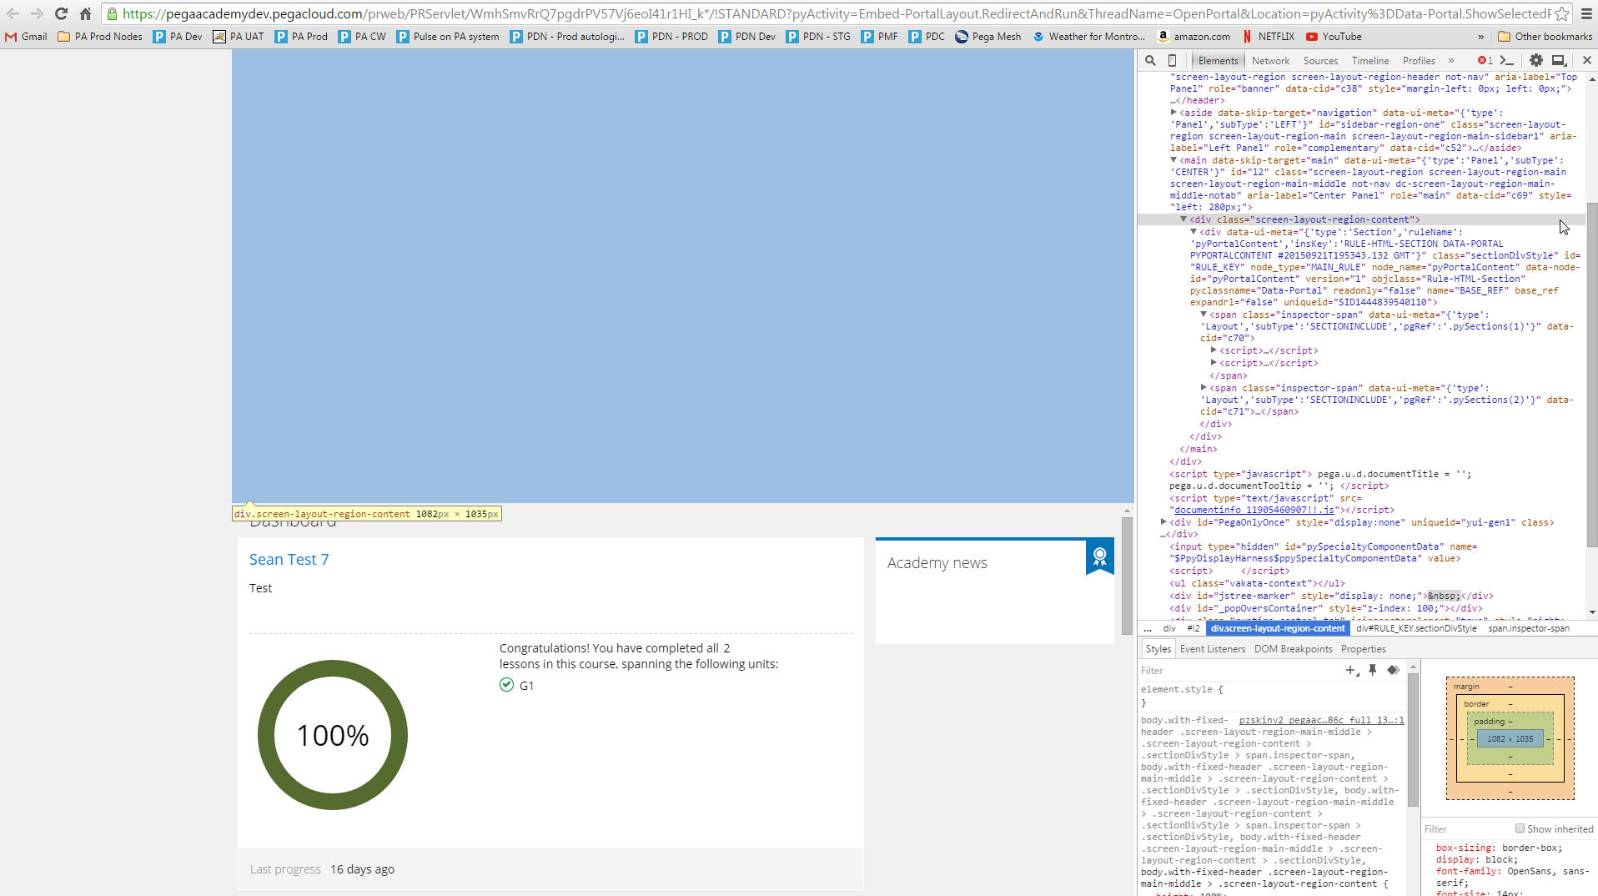Viewport: 1598px width, 896px height.
Task: Select the Styles pane tab
Action: tap(1158, 649)
